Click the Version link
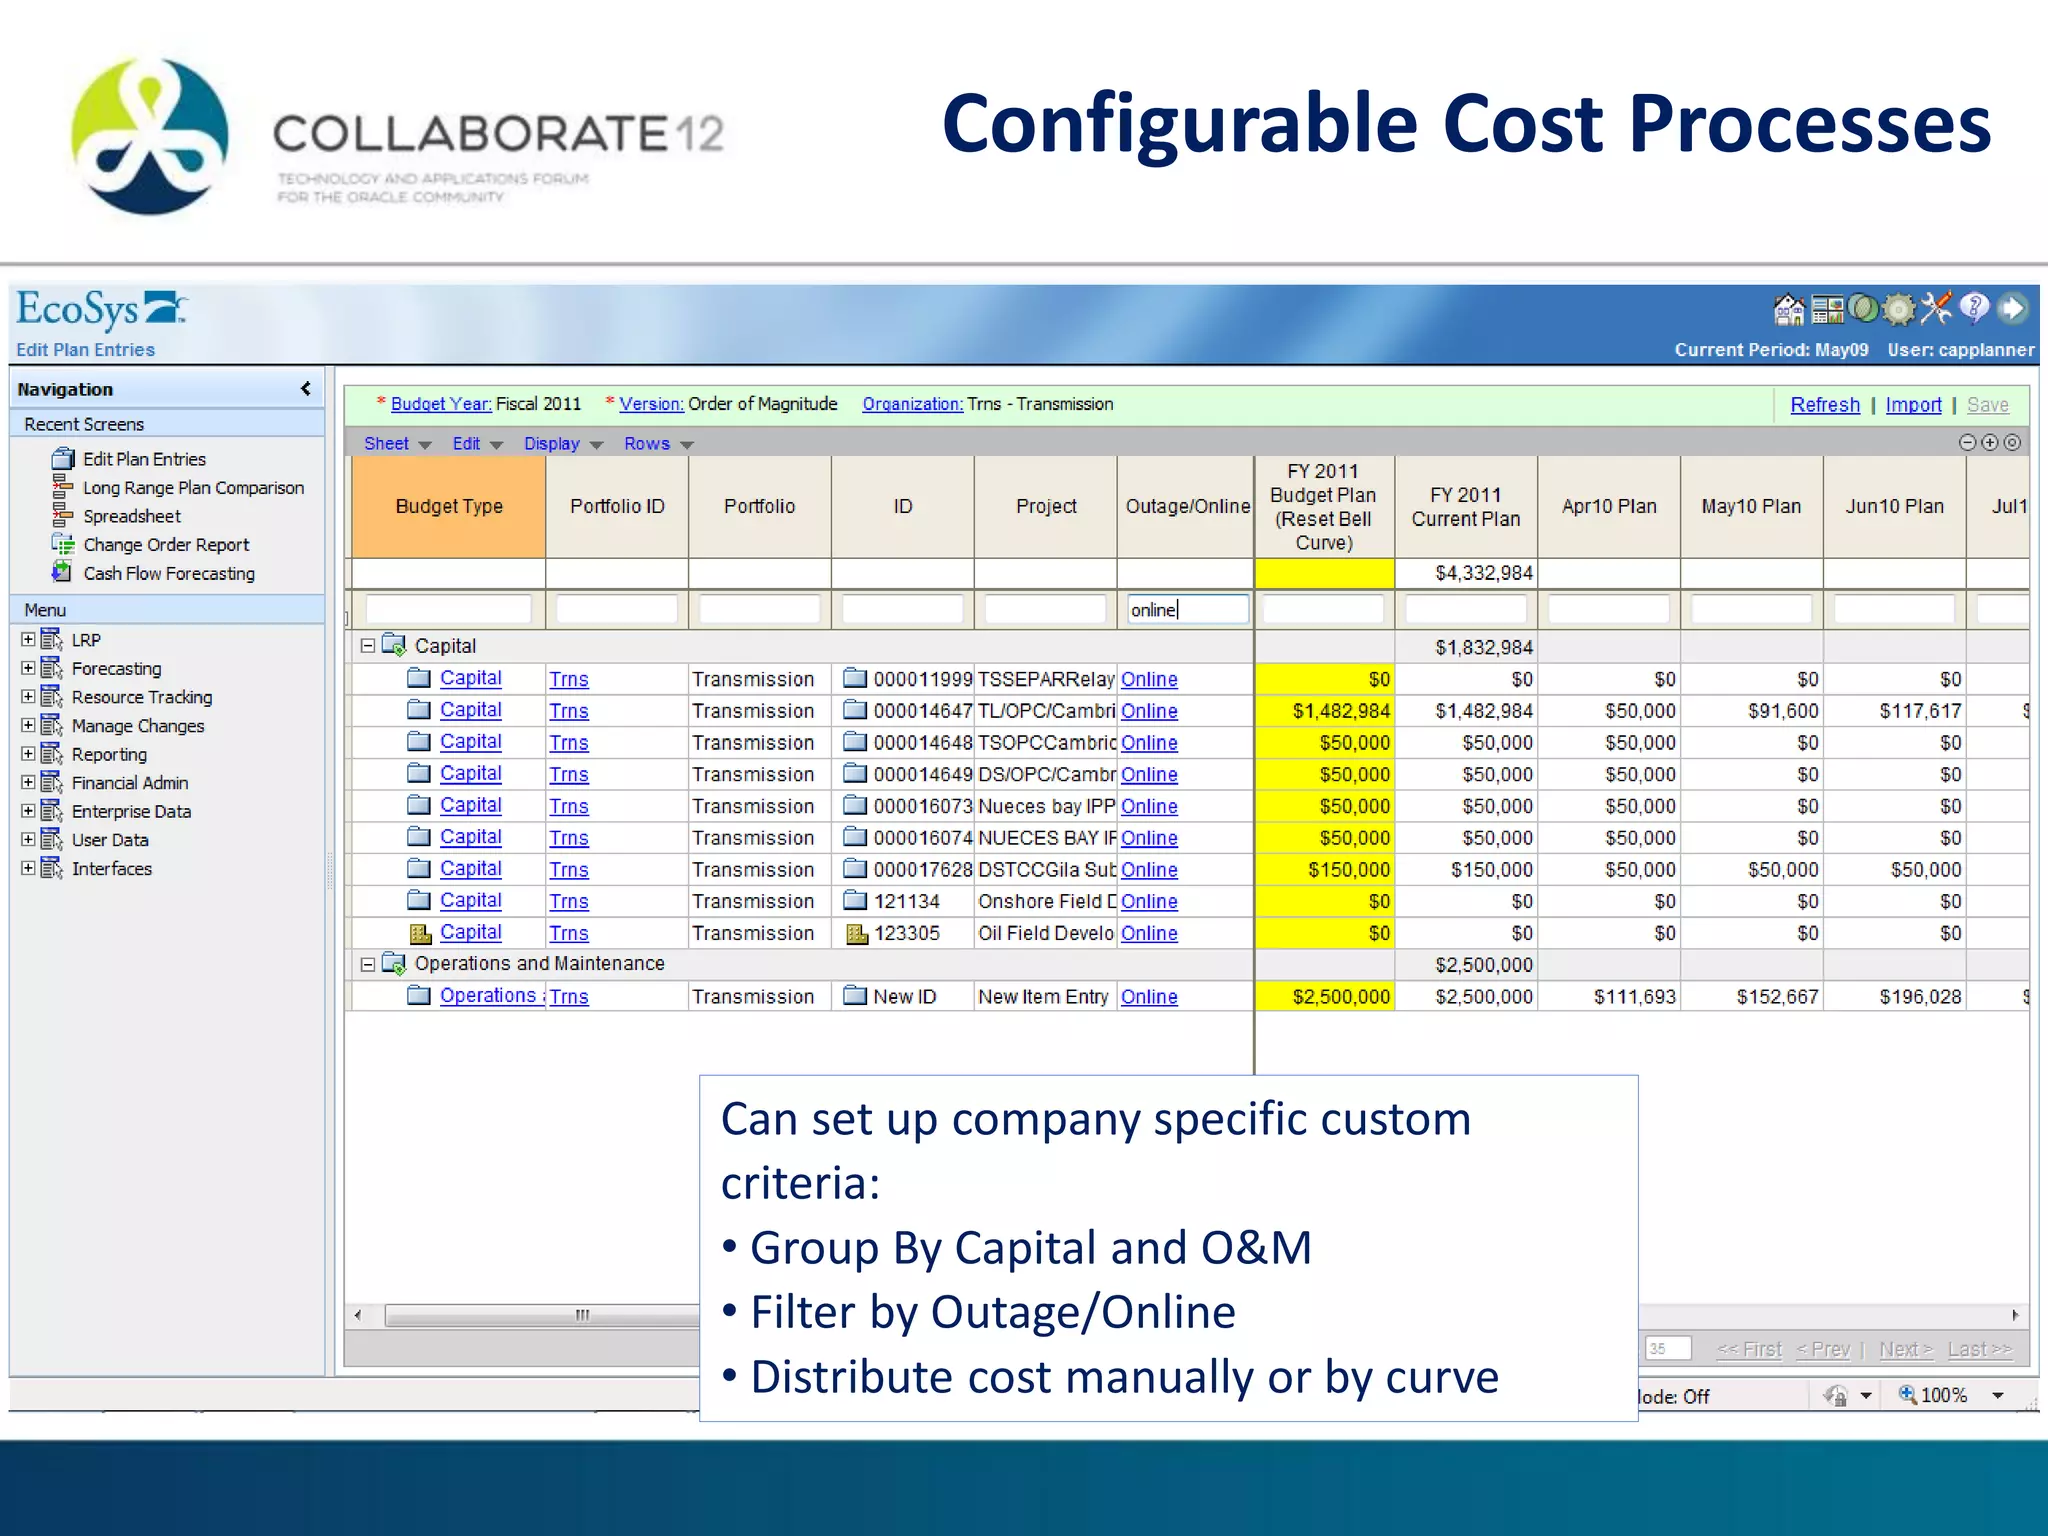2048x1536 pixels. tap(651, 404)
